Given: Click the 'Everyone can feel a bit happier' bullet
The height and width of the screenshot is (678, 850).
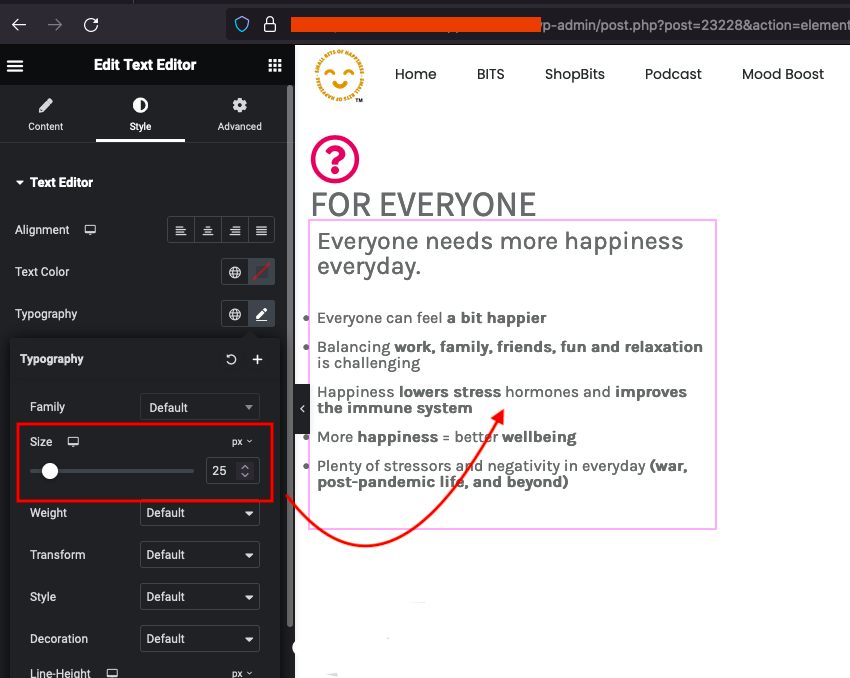Looking at the screenshot, I should (x=432, y=318).
